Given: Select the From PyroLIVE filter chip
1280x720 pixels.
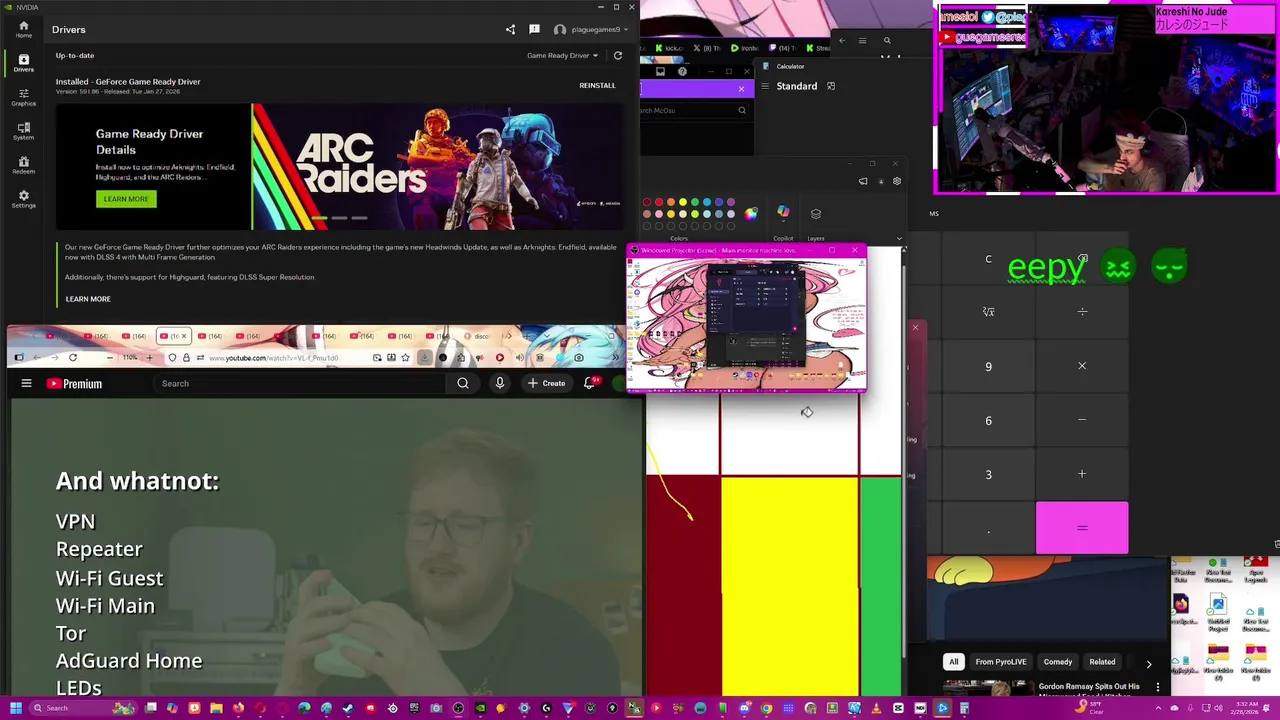Looking at the screenshot, I should [x=1001, y=662].
